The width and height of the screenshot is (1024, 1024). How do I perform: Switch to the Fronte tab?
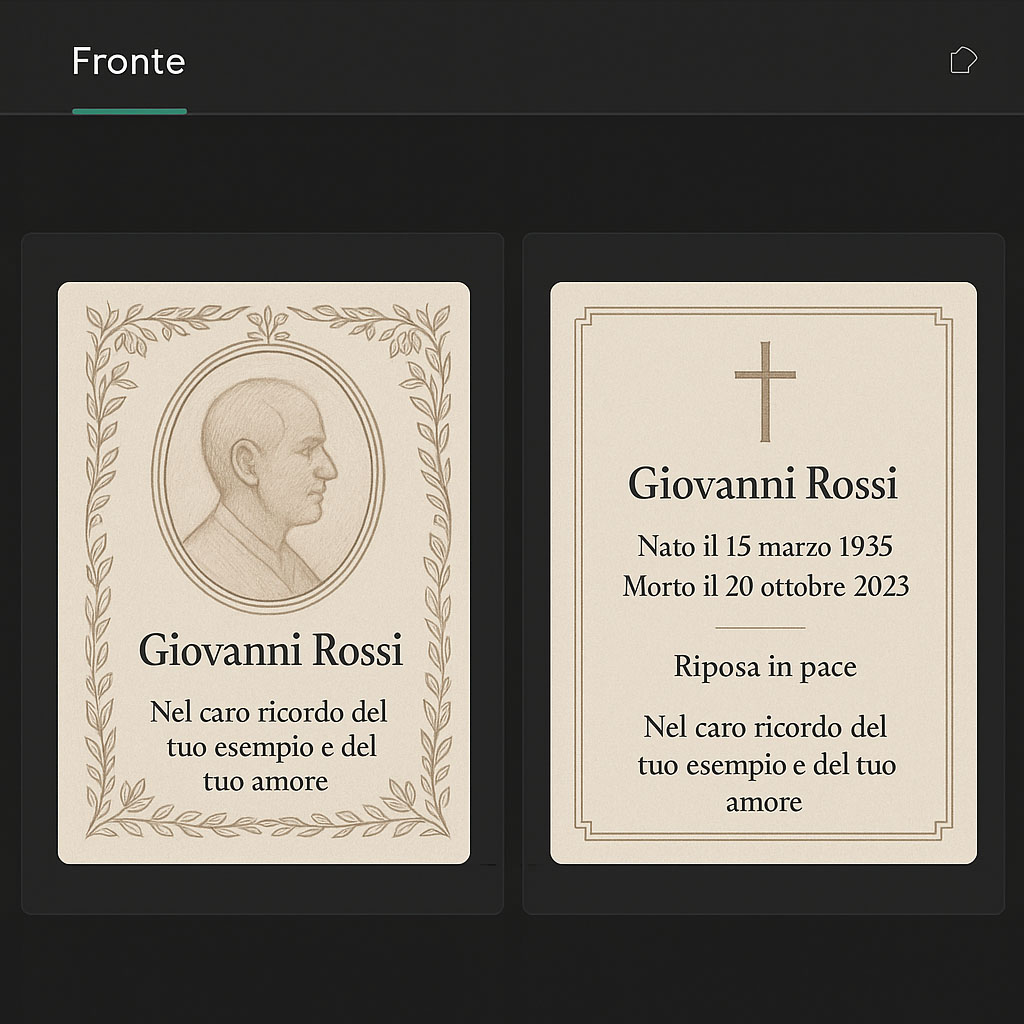(x=128, y=62)
